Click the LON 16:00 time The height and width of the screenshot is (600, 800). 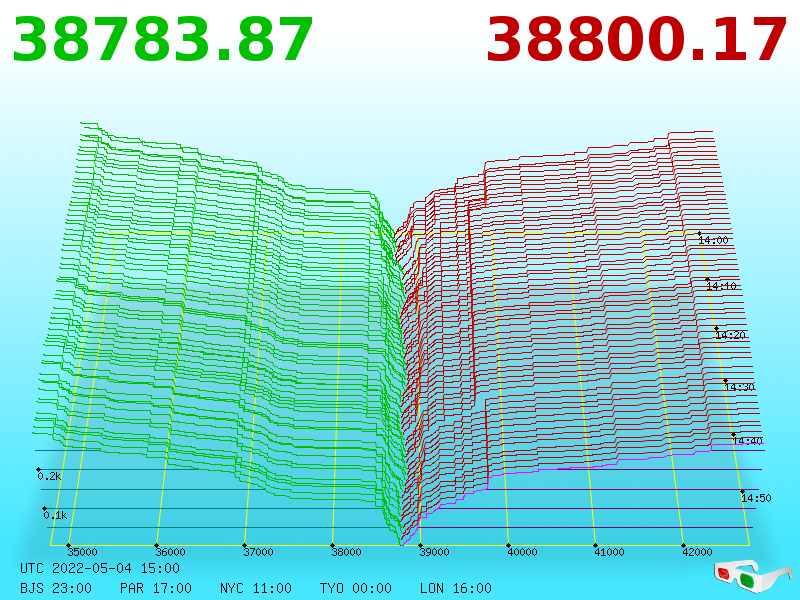tap(456, 588)
